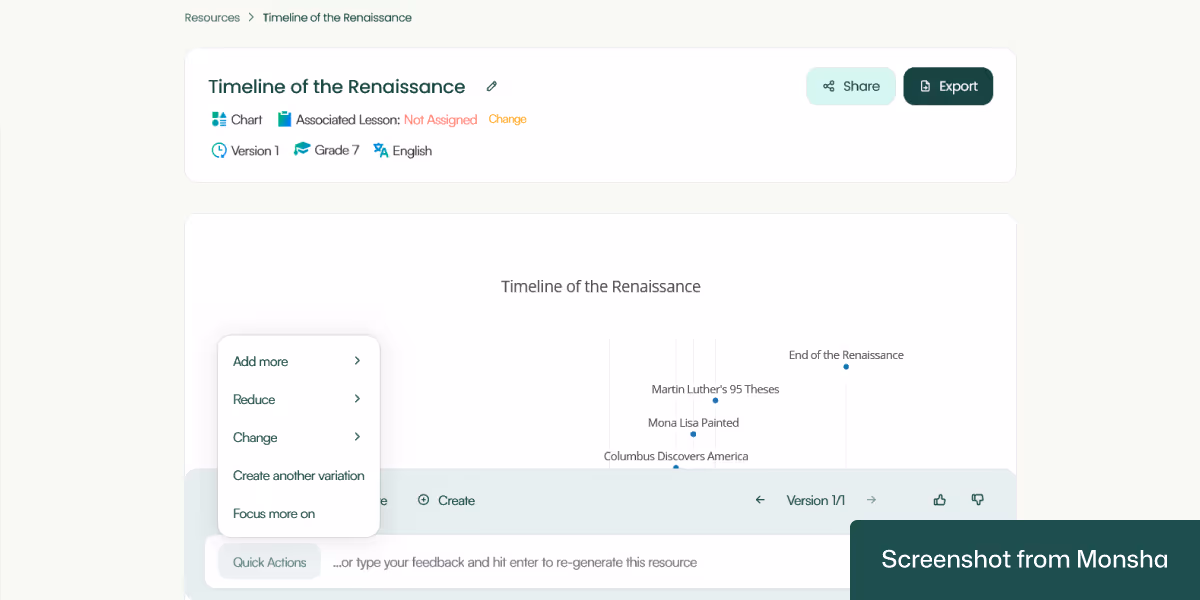Expand the Reduce submenu

pyautogui.click(x=298, y=399)
